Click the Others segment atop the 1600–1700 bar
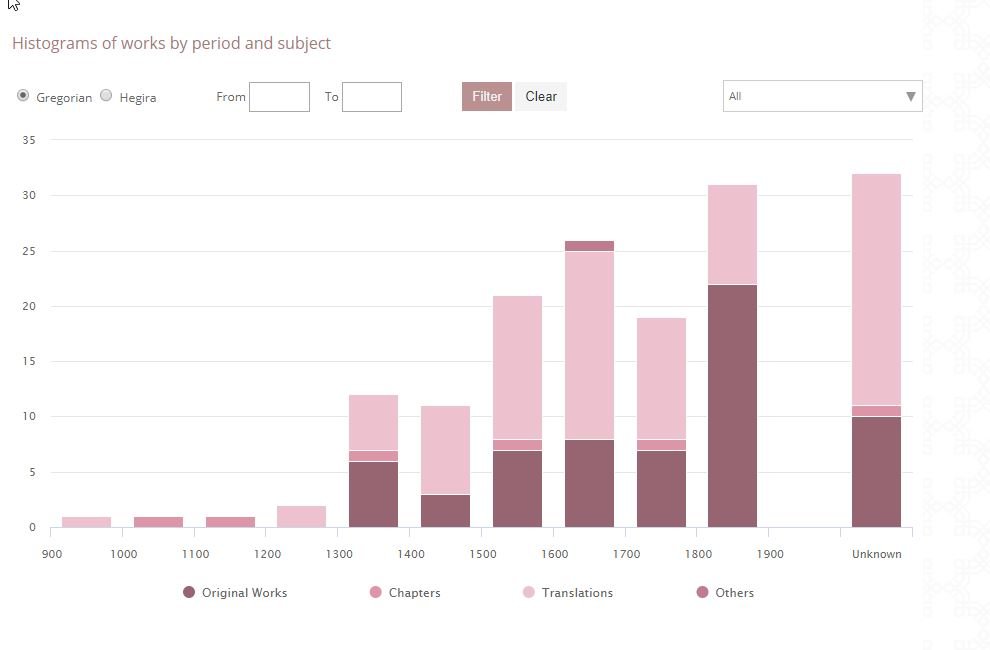The width and height of the screenshot is (990, 650). pos(589,246)
